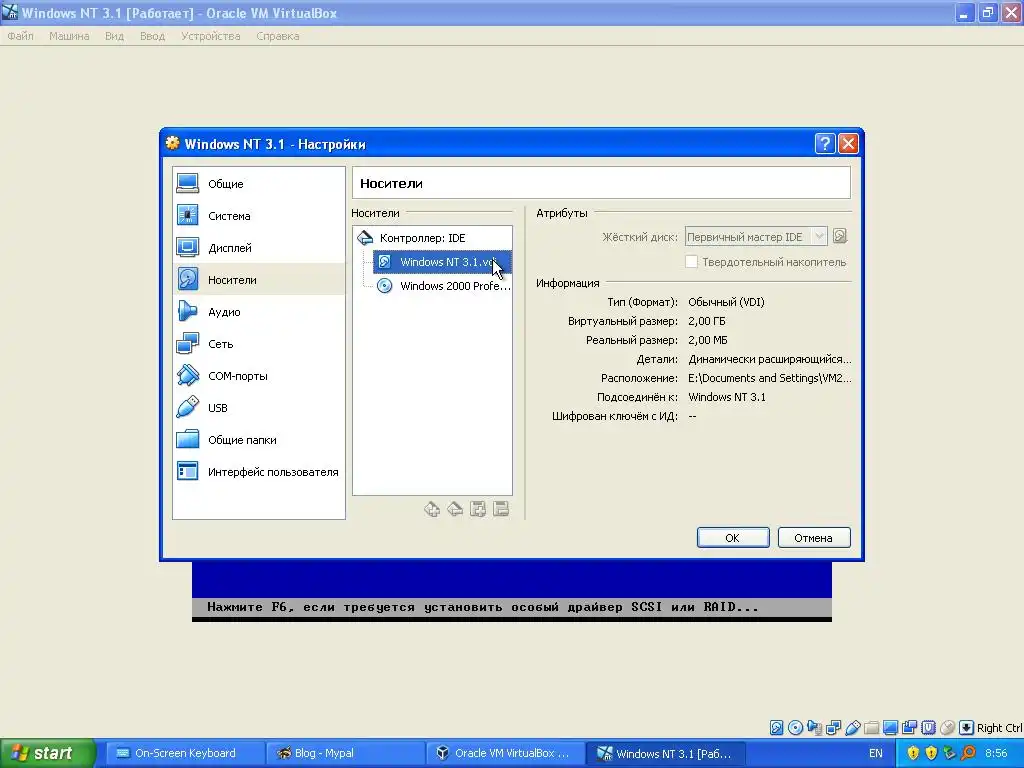Open the Вид menu
Screen dimensions: 1024x768
click(x=114, y=36)
